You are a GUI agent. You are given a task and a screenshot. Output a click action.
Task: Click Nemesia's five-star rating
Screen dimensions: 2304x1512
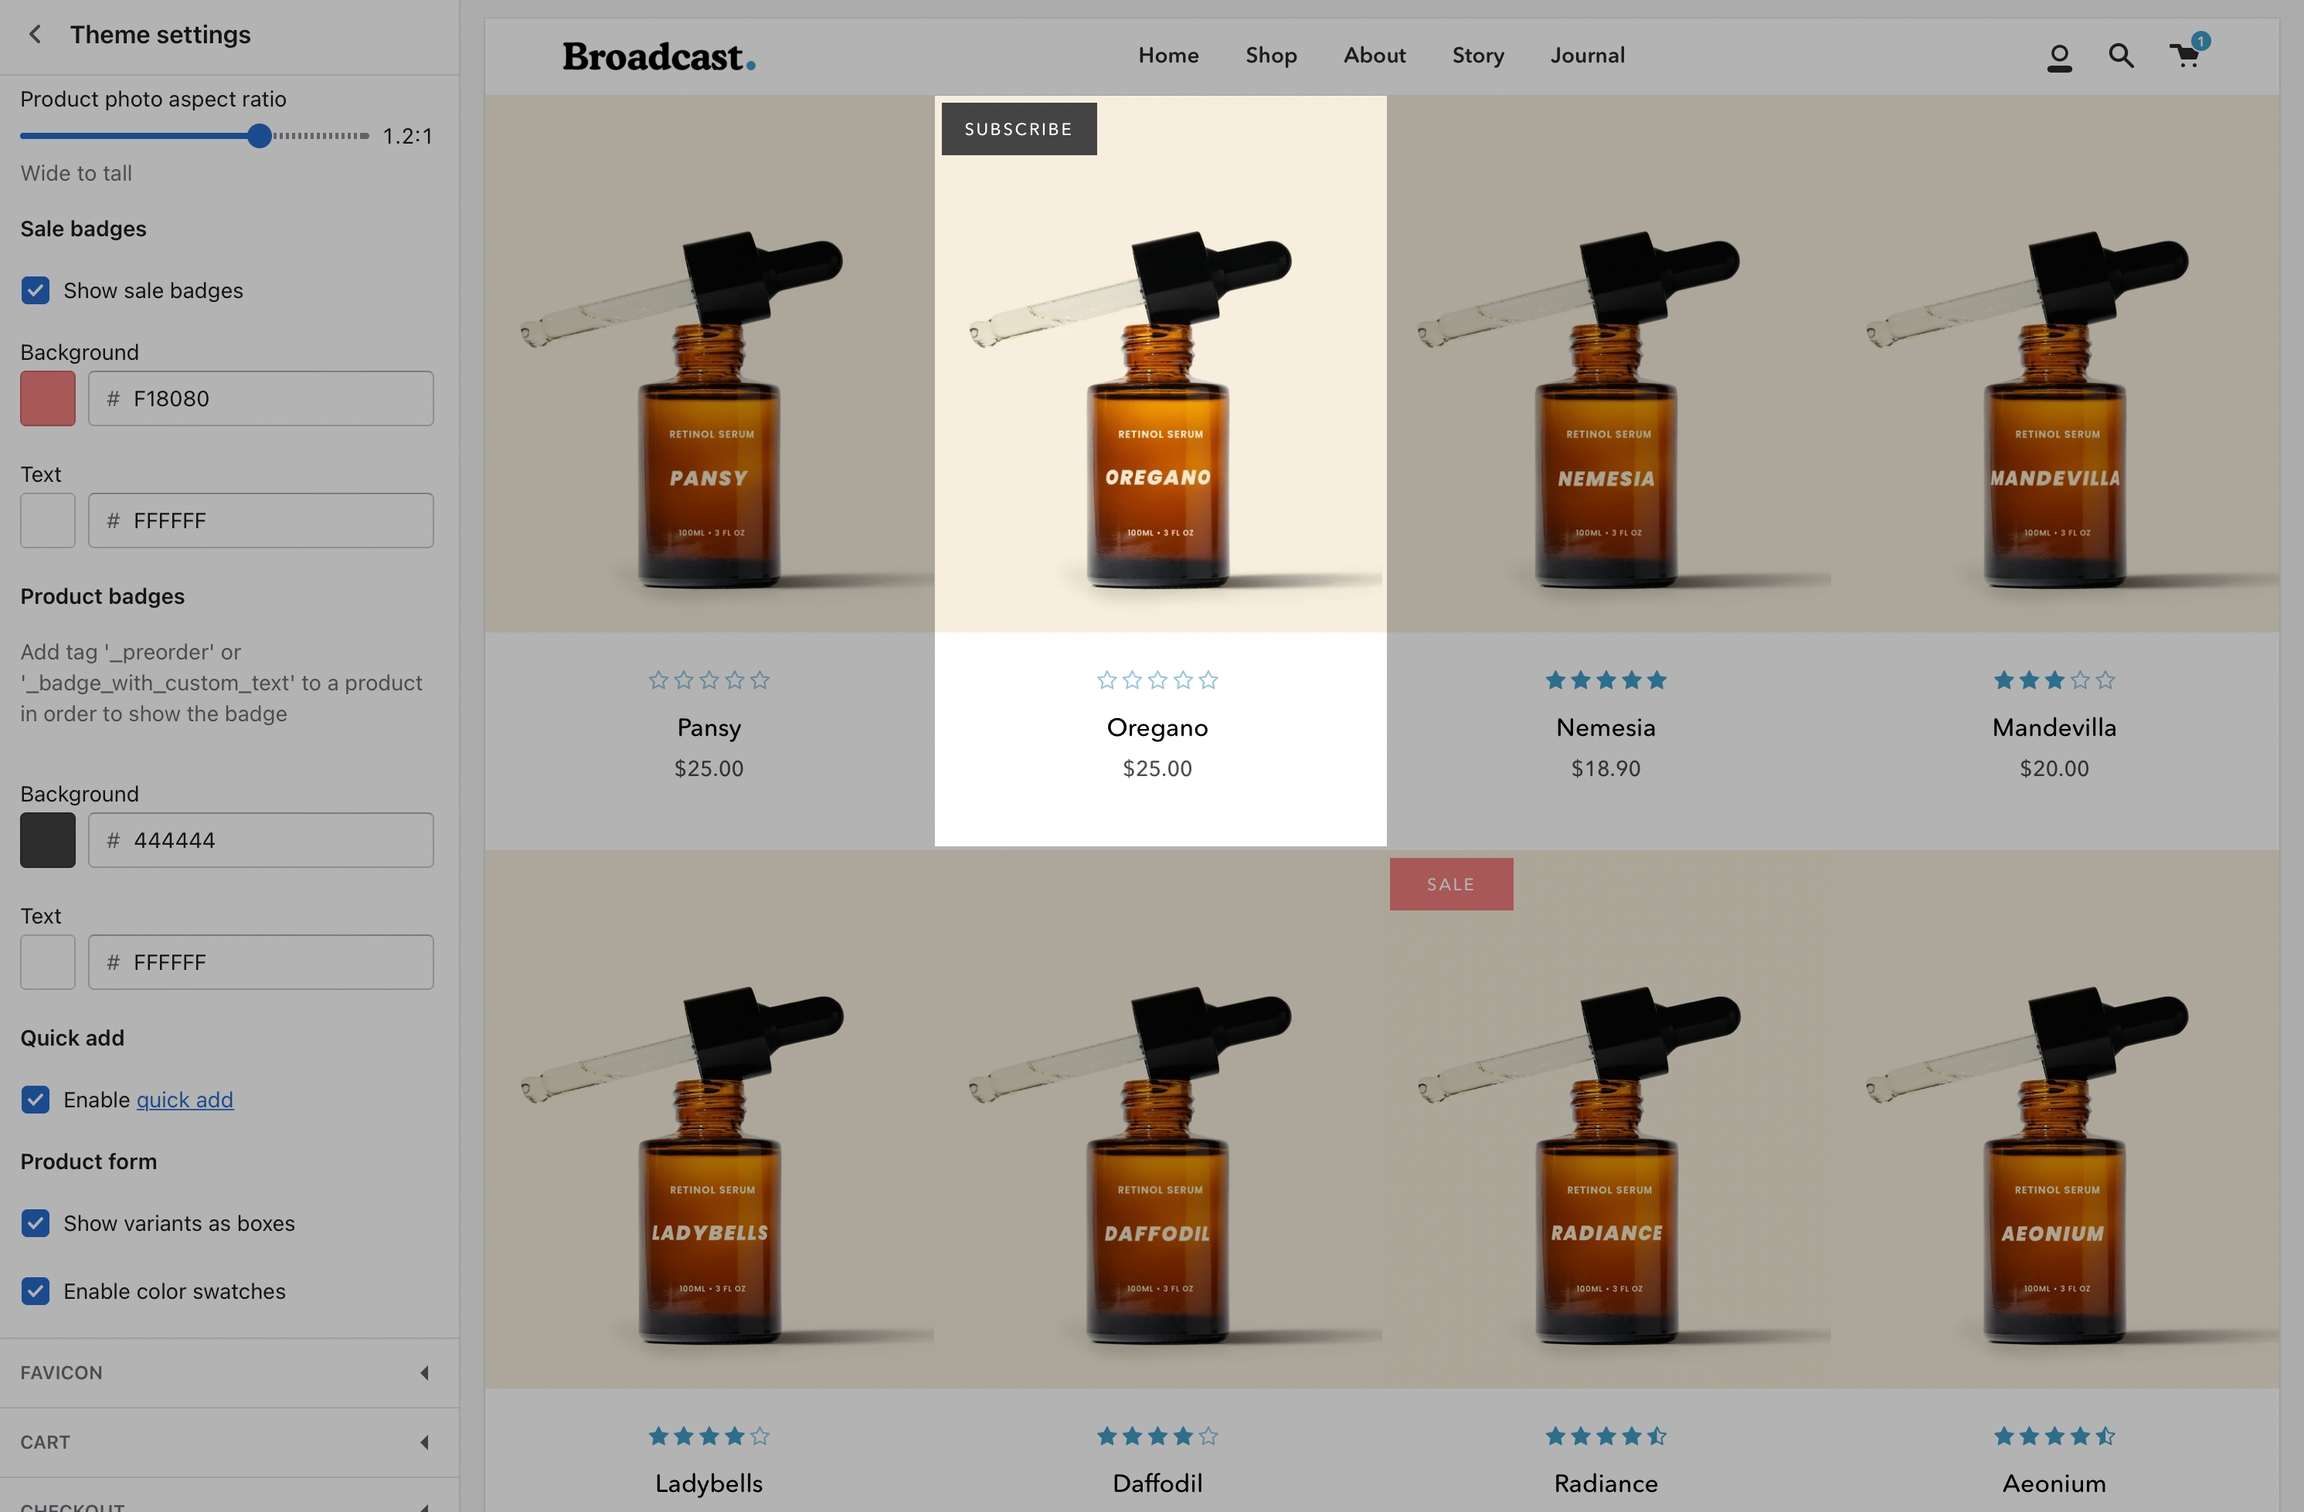(x=1605, y=681)
